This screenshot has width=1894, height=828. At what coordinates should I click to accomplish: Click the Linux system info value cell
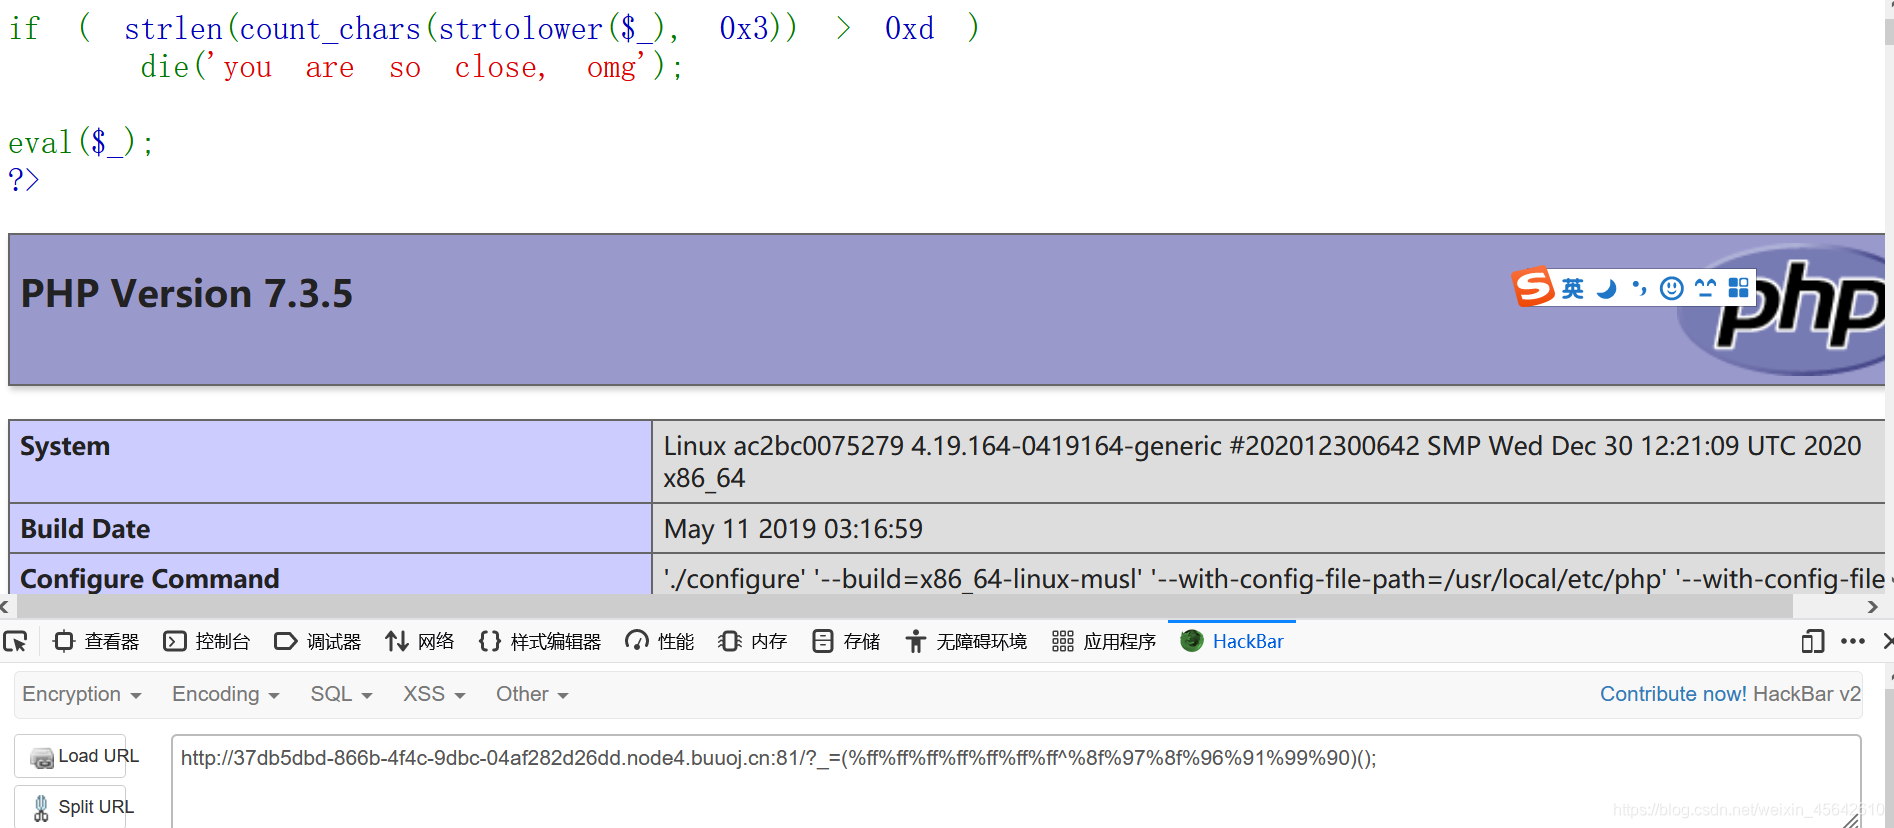pyautogui.click(x=1268, y=461)
